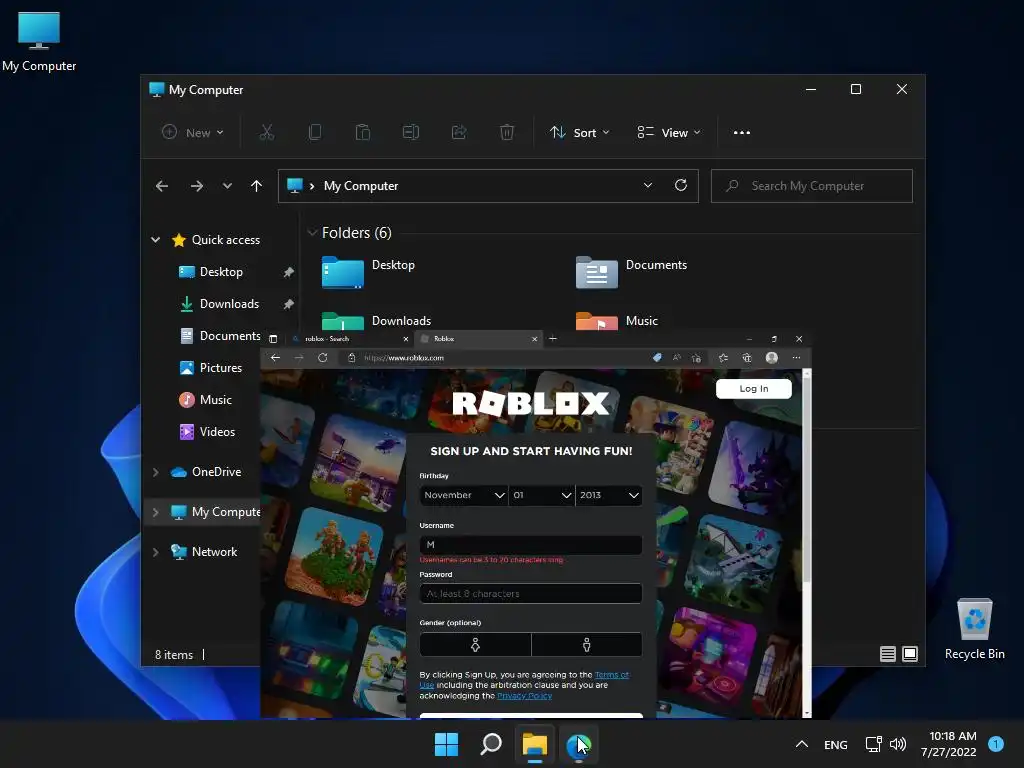
Task: Click File Explorer icon on taskbar
Action: pos(534,744)
